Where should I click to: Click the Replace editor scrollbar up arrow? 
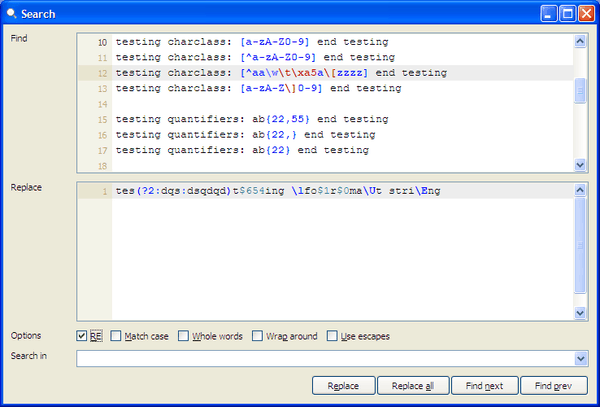580,190
